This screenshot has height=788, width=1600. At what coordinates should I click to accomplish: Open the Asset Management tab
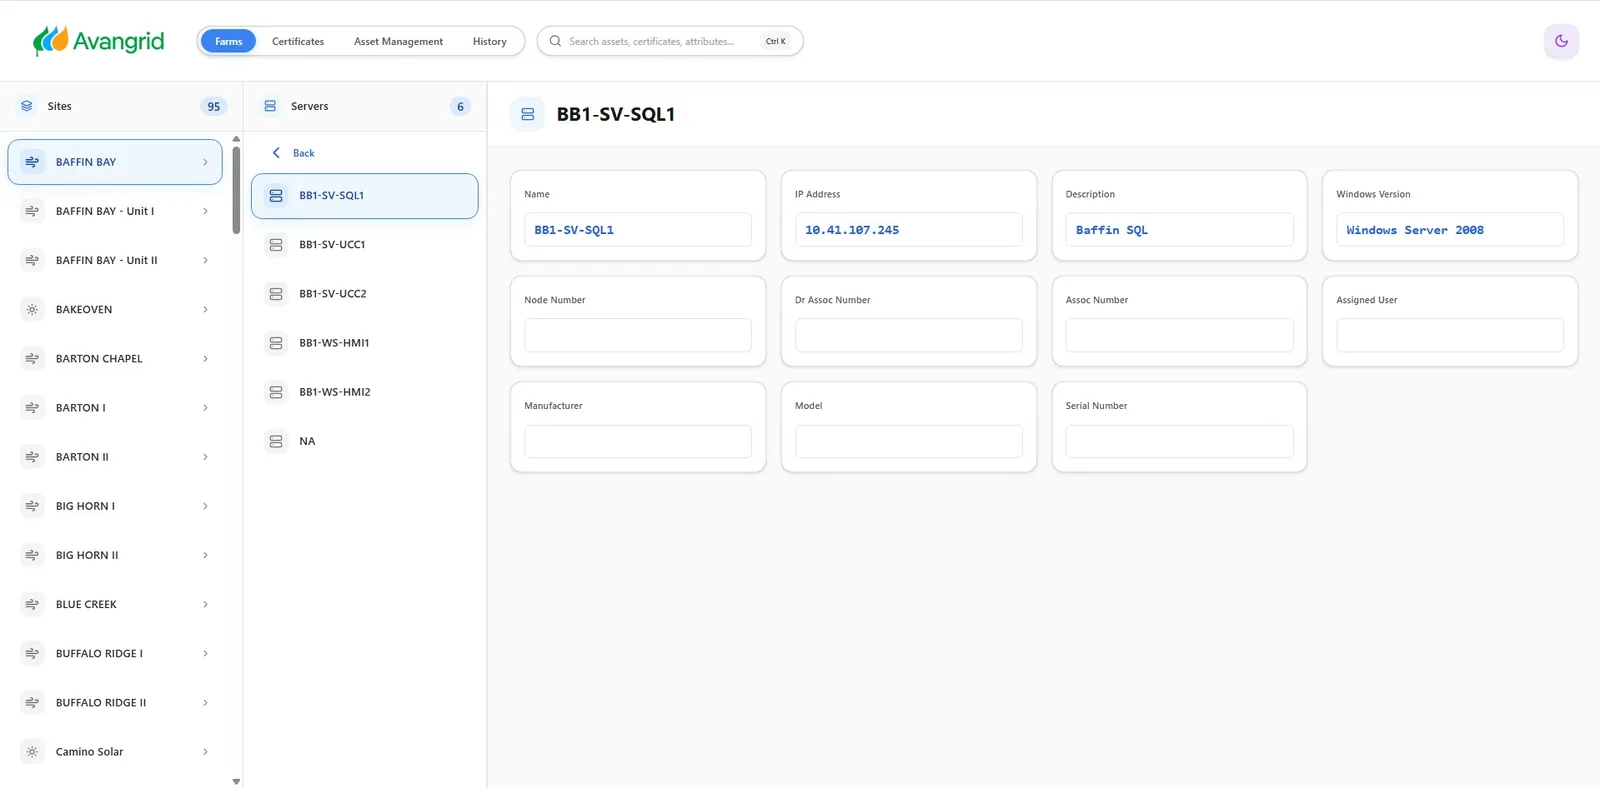[x=398, y=41]
